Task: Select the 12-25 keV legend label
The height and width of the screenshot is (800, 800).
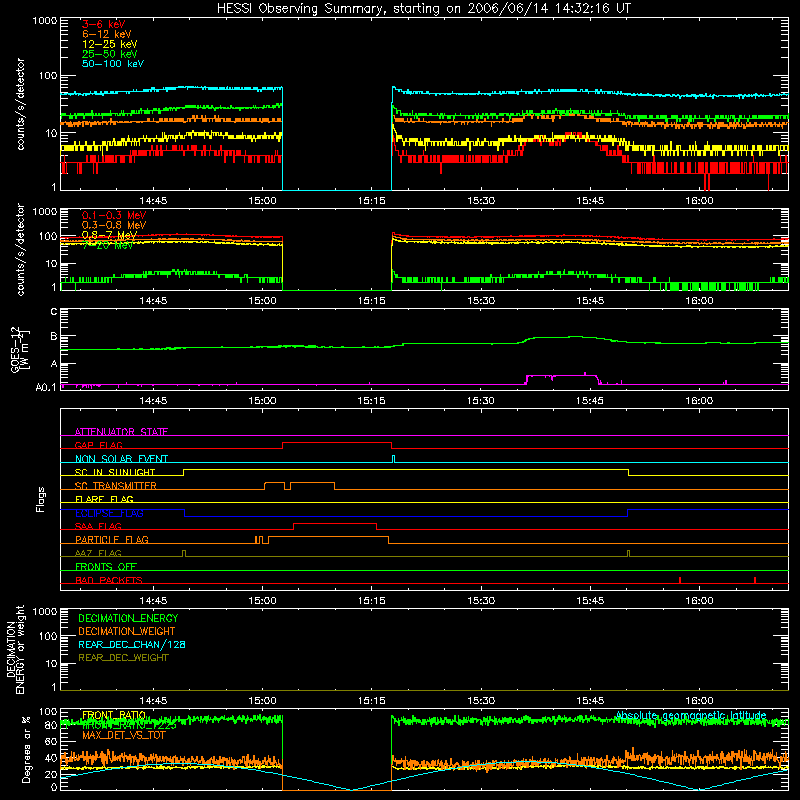Action: pyautogui.click(x=110, y=44)
